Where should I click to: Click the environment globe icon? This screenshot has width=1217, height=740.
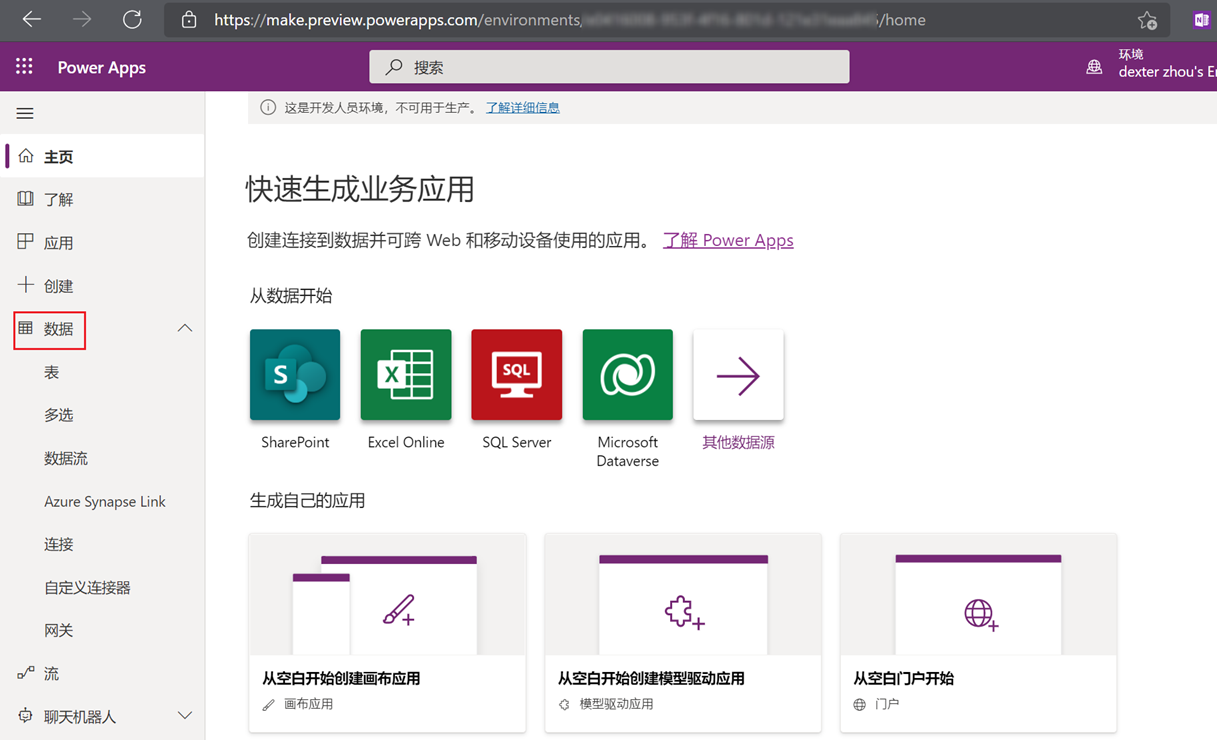point(1095,67)
